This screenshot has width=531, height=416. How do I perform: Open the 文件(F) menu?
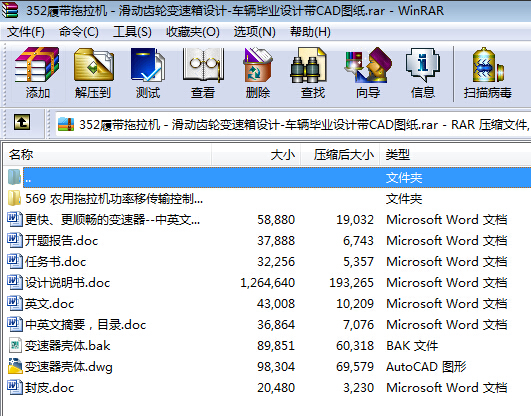(26, 32)
